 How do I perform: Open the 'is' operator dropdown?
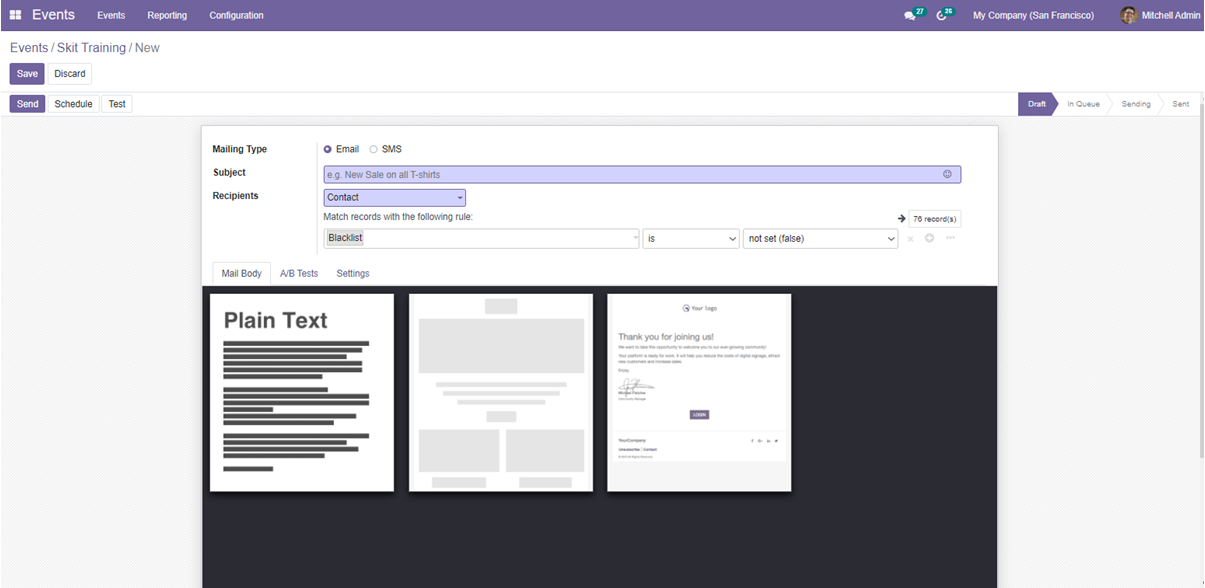pyautogui.click(x=690, y=239)
